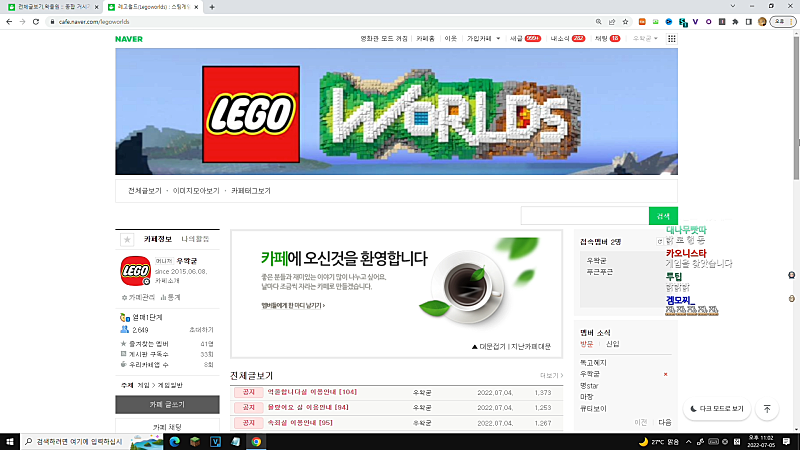Open Chrome menu three dots
This screenshot has height=450, width=800.
[792, 21]
